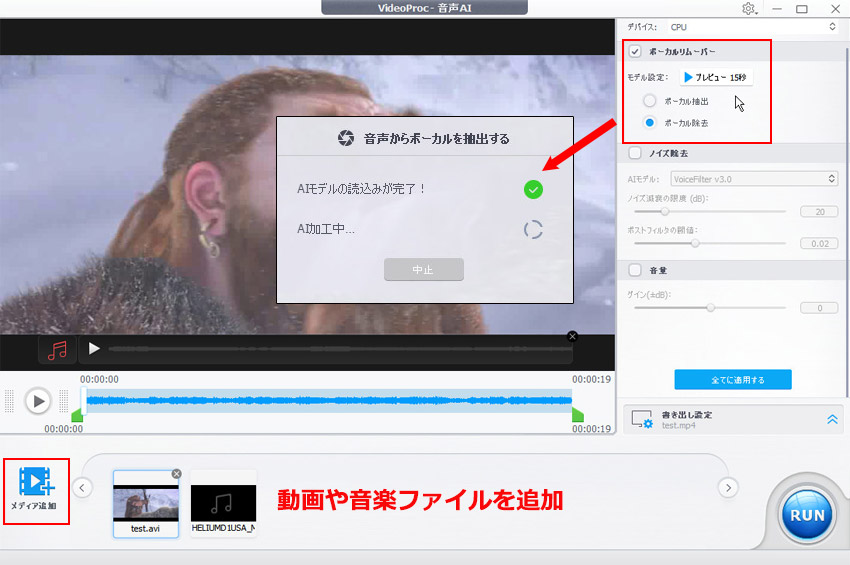Viewport: 850px width, 565px height.
Task: Select the ボーカル抽出 radio option
Action: pyautogui.click(x=650, y=101)
